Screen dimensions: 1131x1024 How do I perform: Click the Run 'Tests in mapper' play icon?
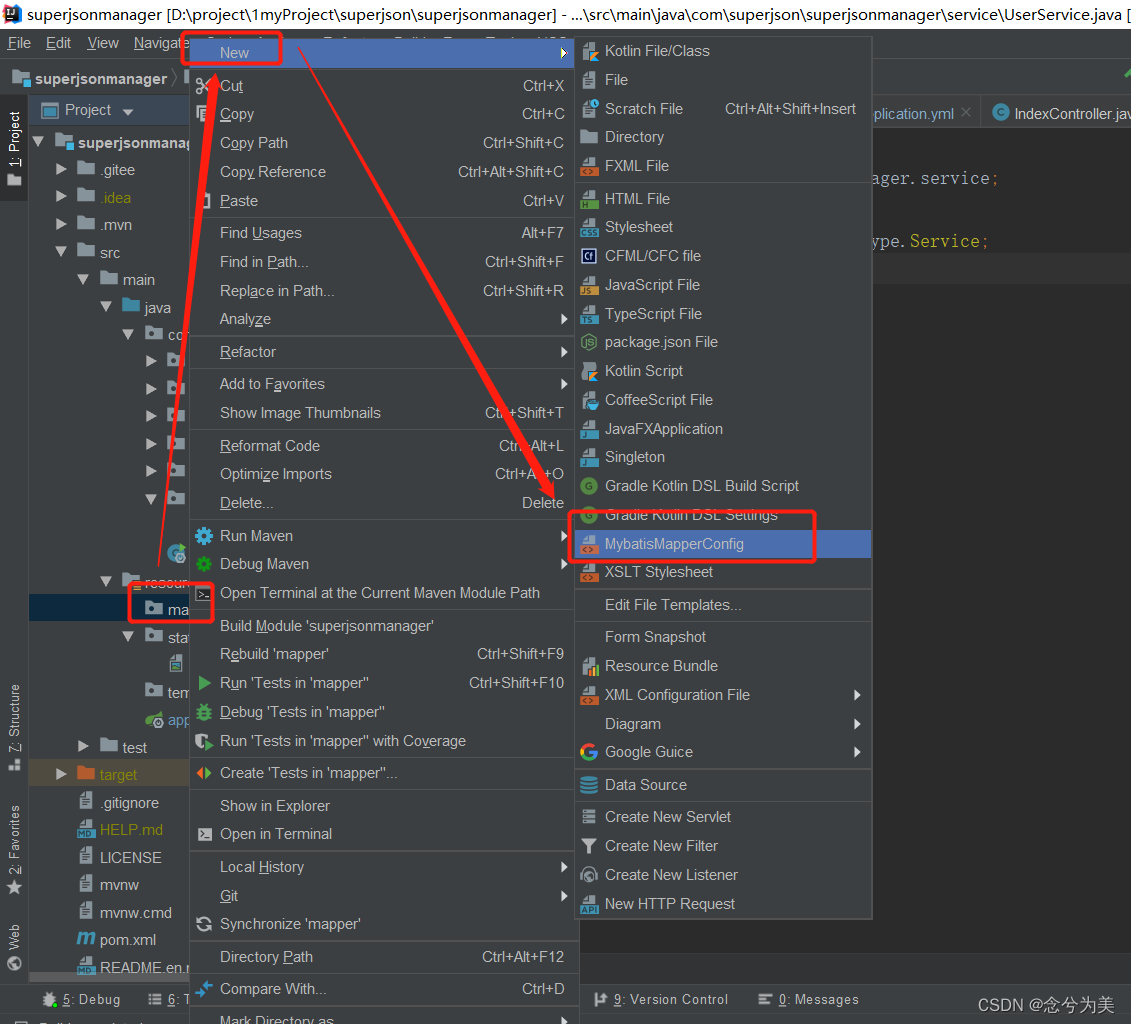click(204, 683)
